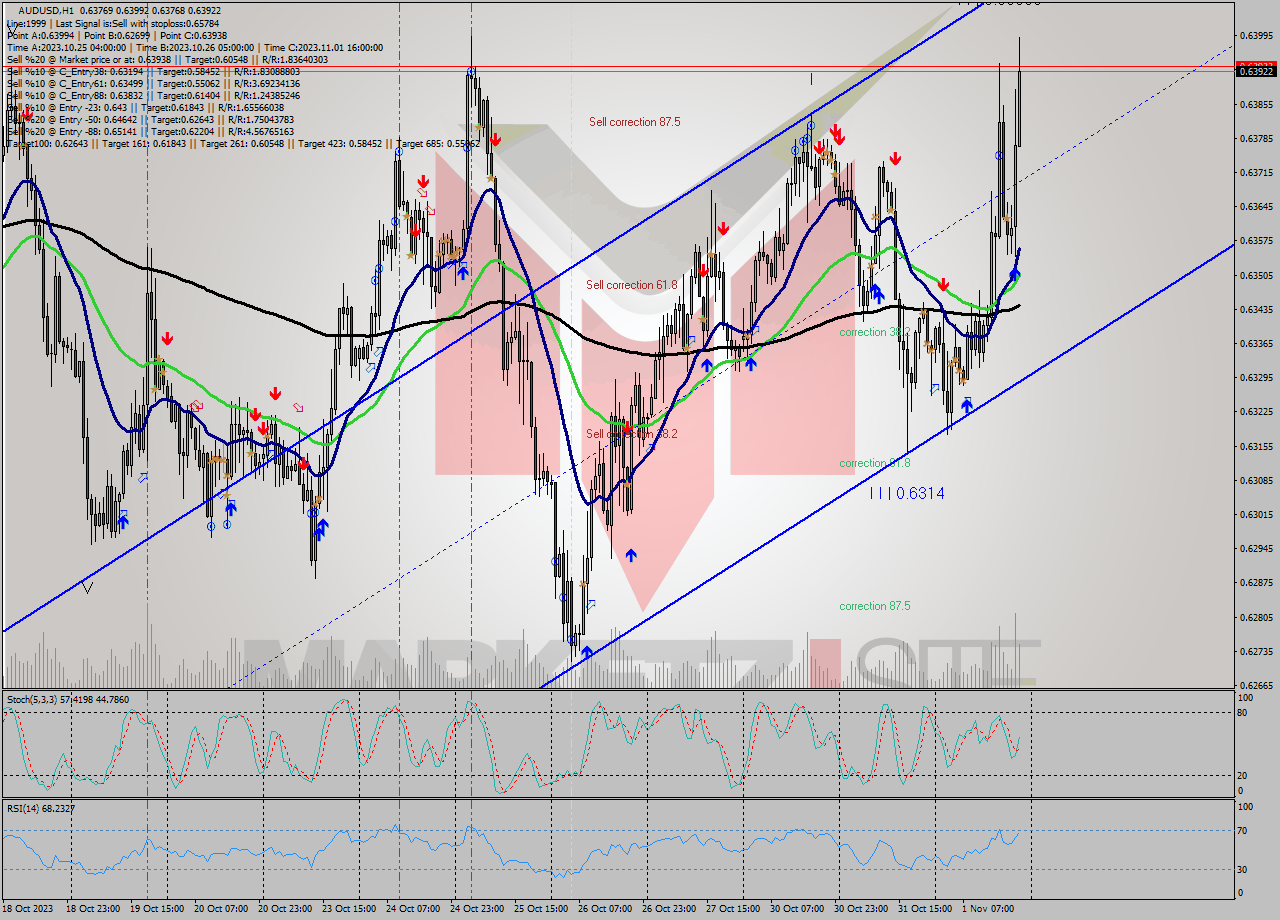Click the '26 Oct 07:00' time axis label
Viewport: 1280px width, 920px height.
click(606, 909)
